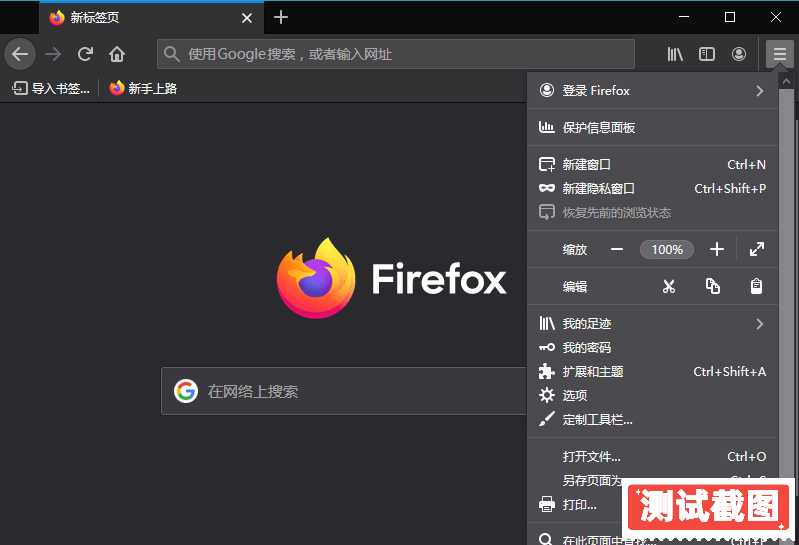Open the Library icon in toolbar
The height and width of the screenshot is (545, 799).
675,54
